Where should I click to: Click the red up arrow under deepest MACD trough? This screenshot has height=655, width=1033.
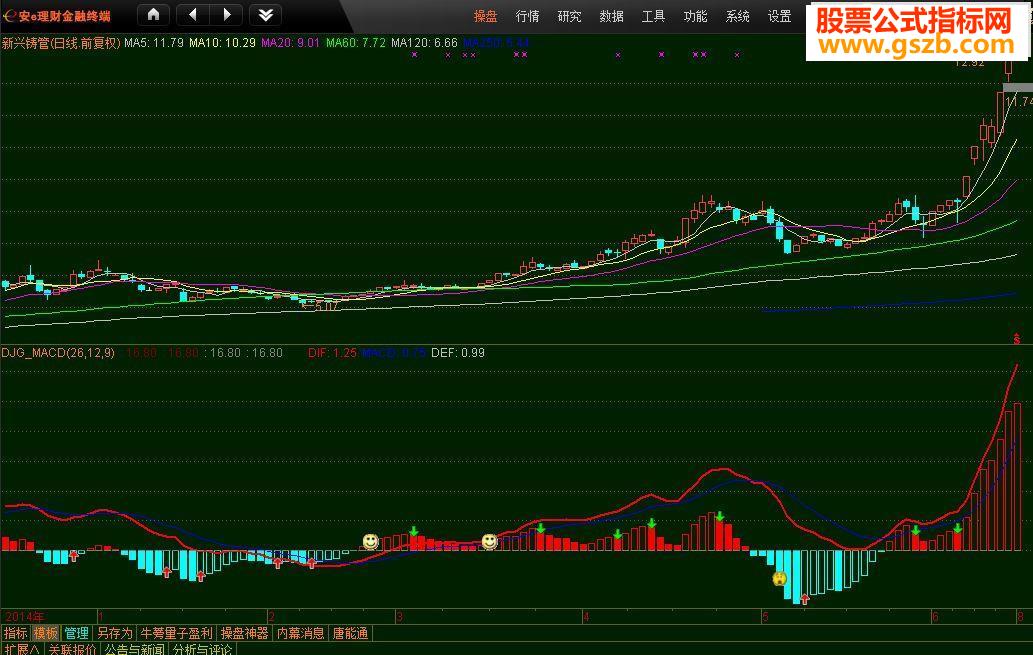[804, 599]
